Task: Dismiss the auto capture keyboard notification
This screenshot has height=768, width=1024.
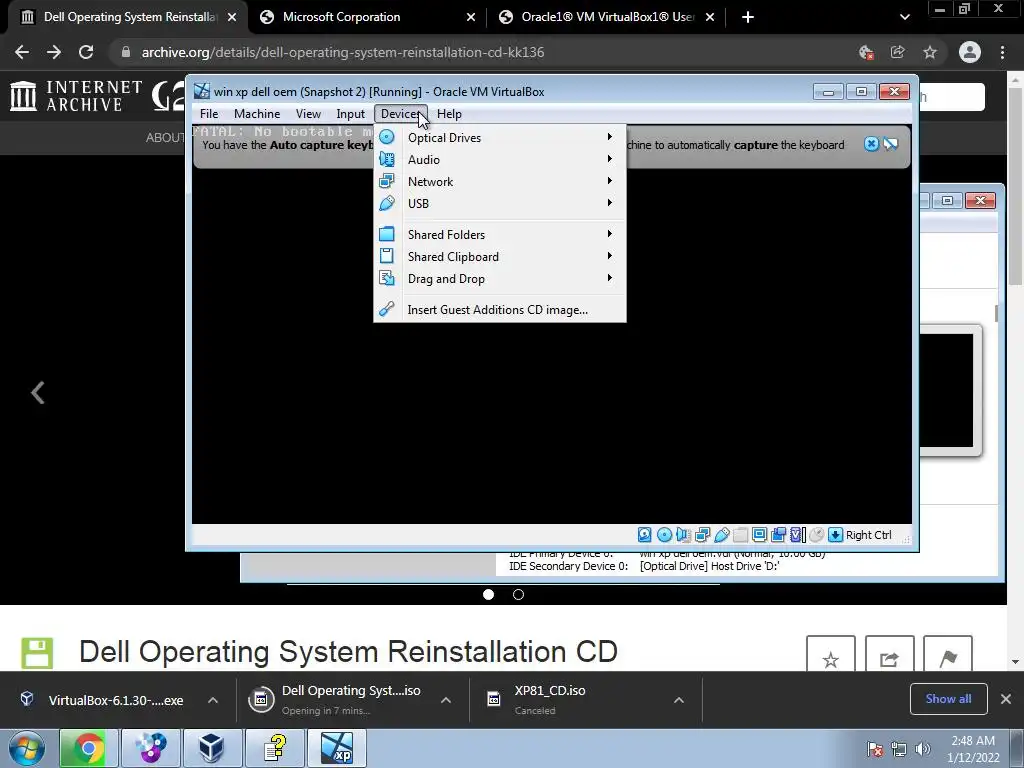Action: coord(871,144)
